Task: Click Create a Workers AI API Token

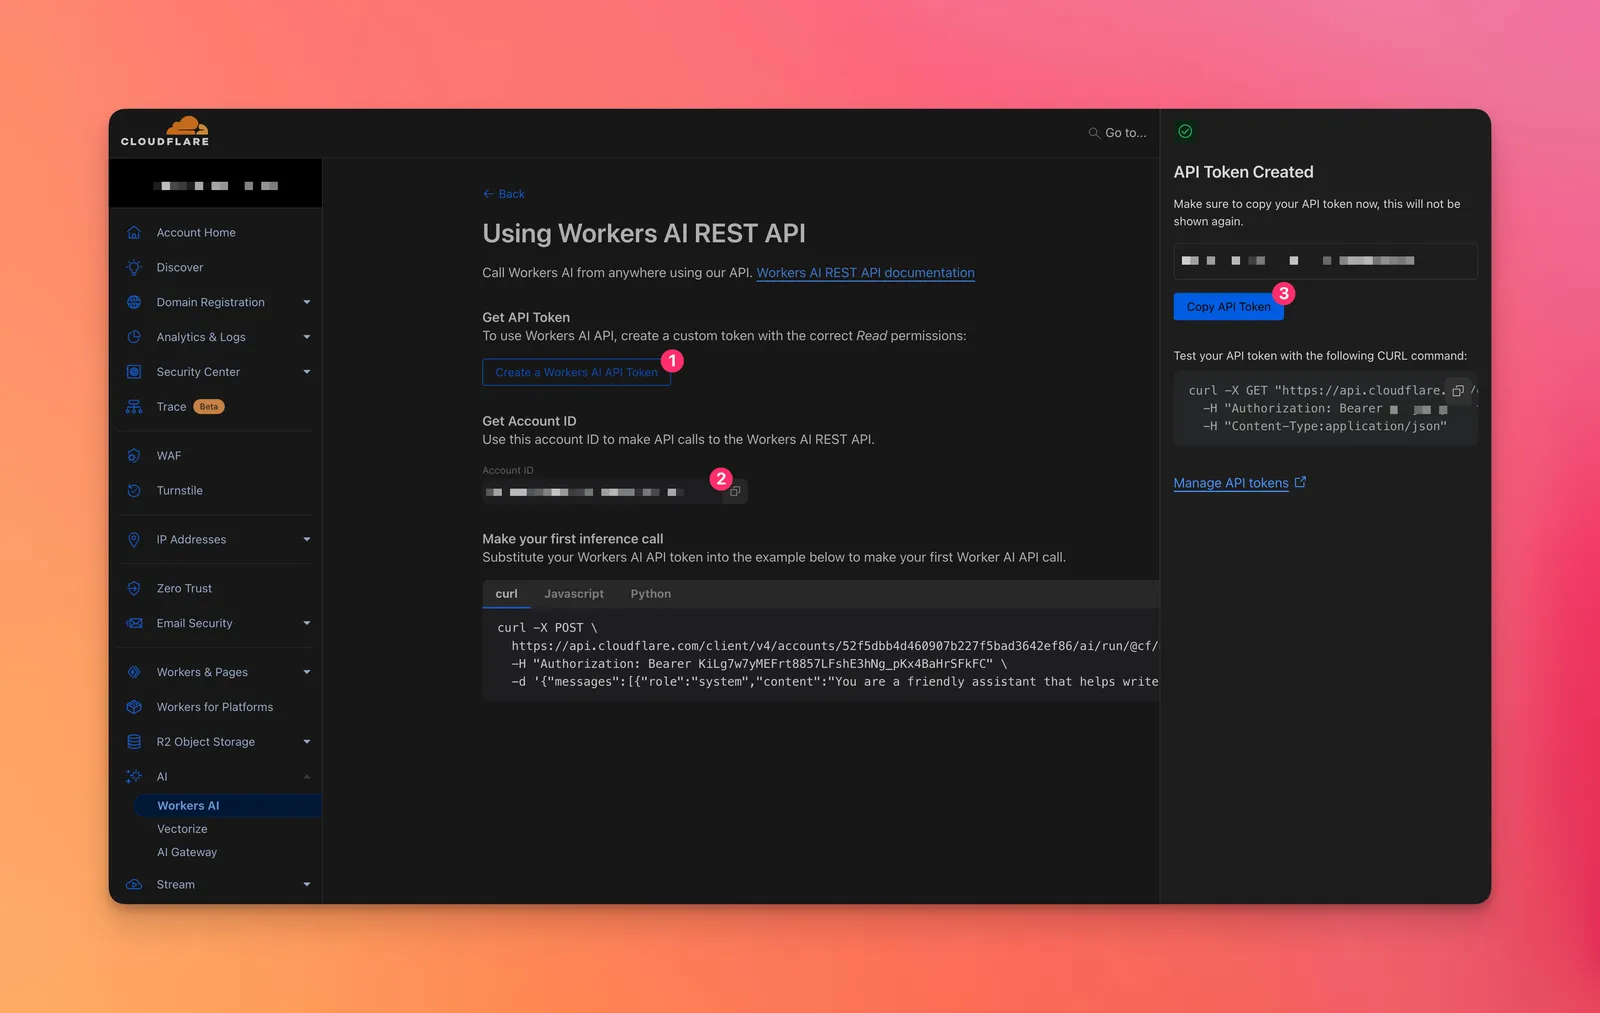Action: (x=576, y=372)
